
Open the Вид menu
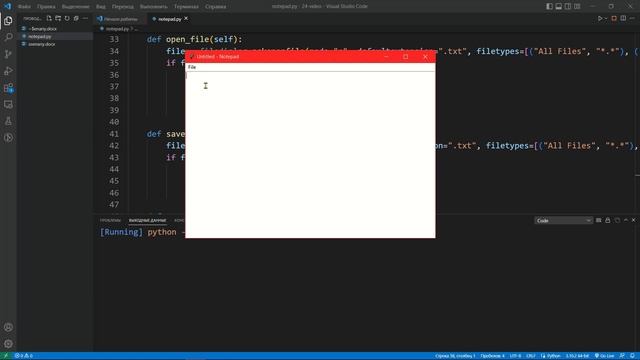101,7
